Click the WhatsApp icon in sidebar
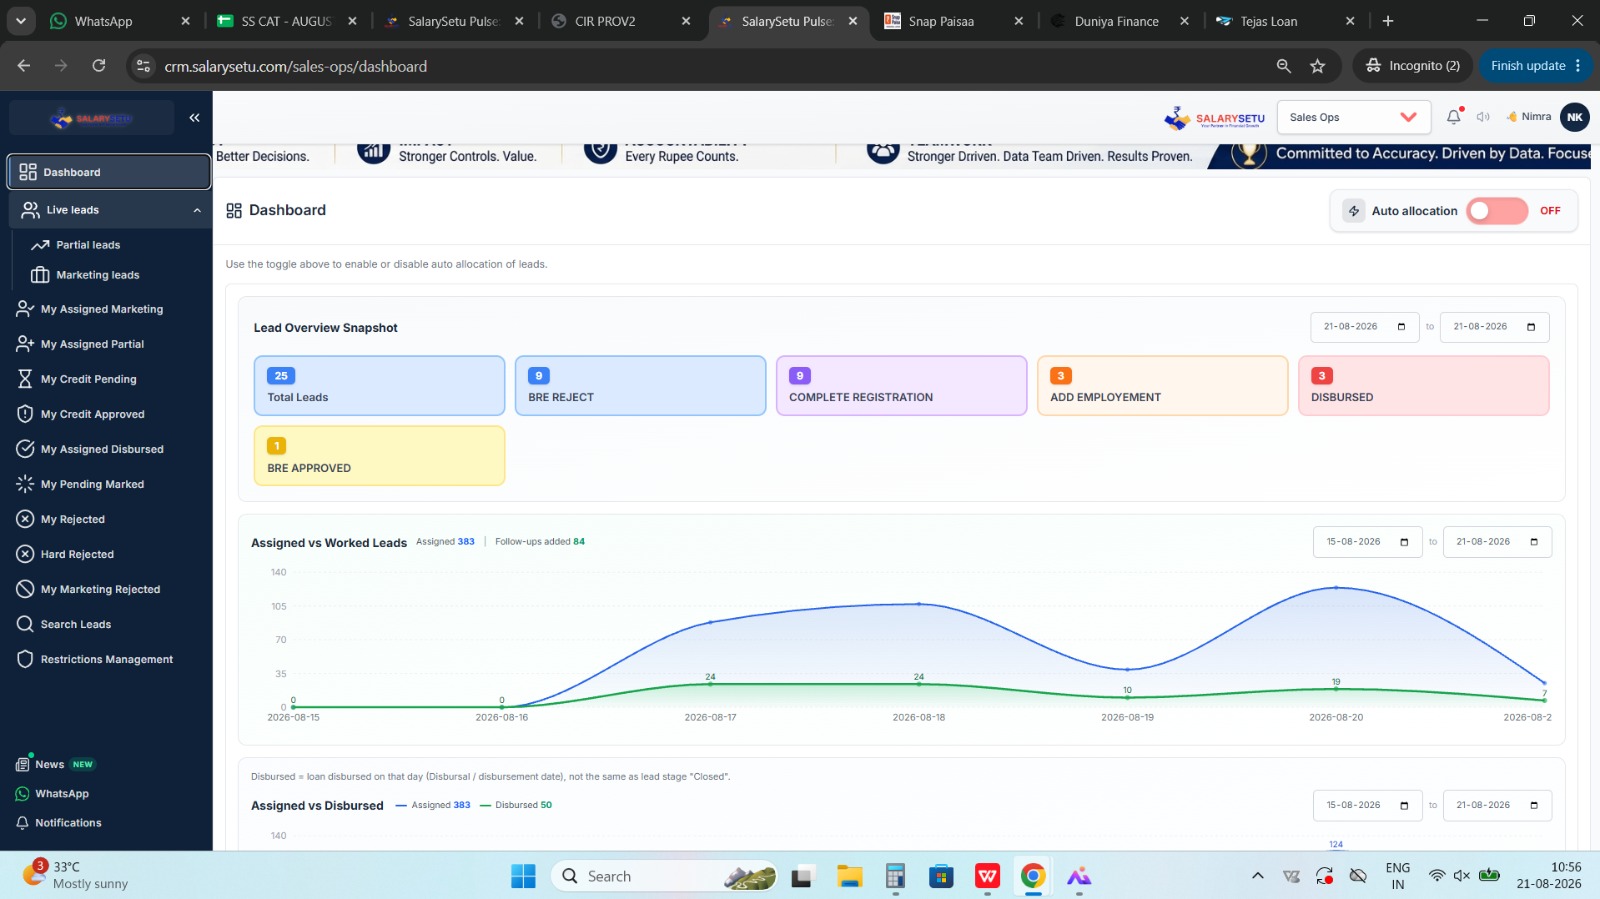The height and width of the screenshot is (899, 1600). click(x=22, y=794)
